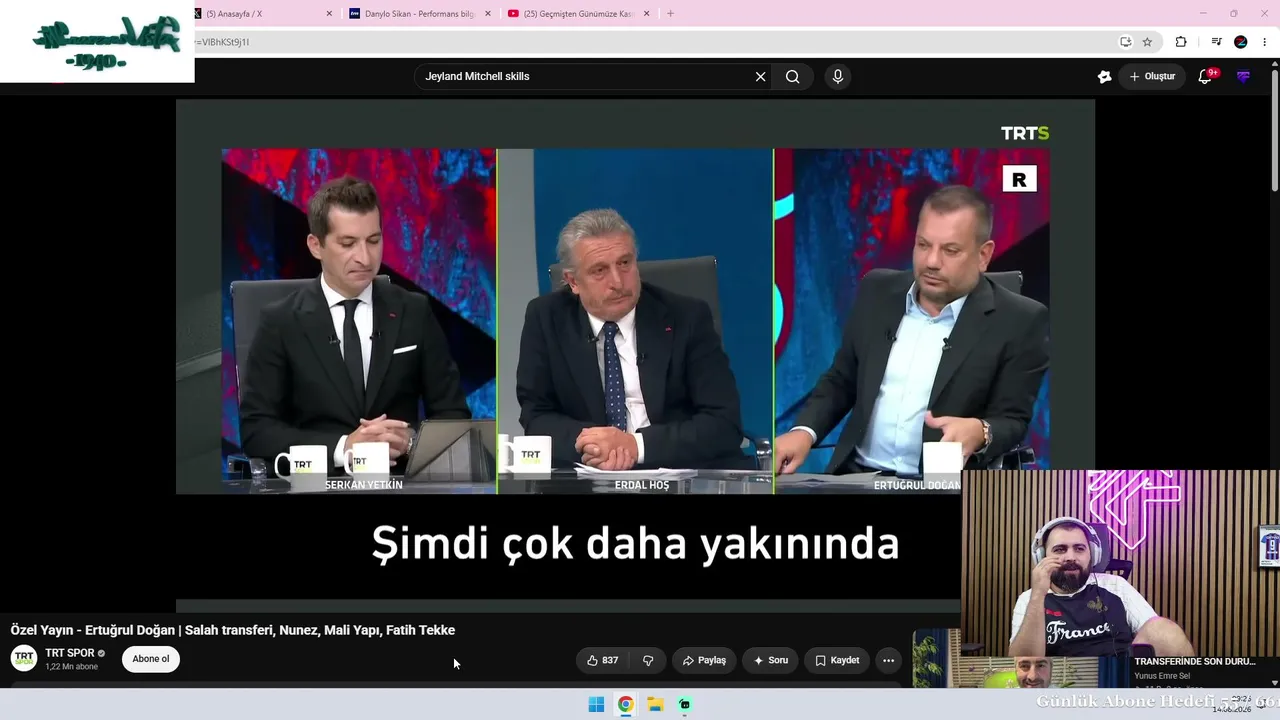Click the video title 'Özel Yayın - Ertuğrul Doğan'
The width and height of the screenshot is (1280, 720).
(x=233, y=630)
